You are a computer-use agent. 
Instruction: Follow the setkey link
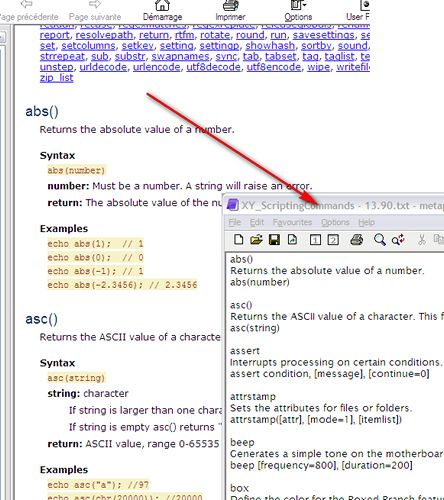(137, 46)
